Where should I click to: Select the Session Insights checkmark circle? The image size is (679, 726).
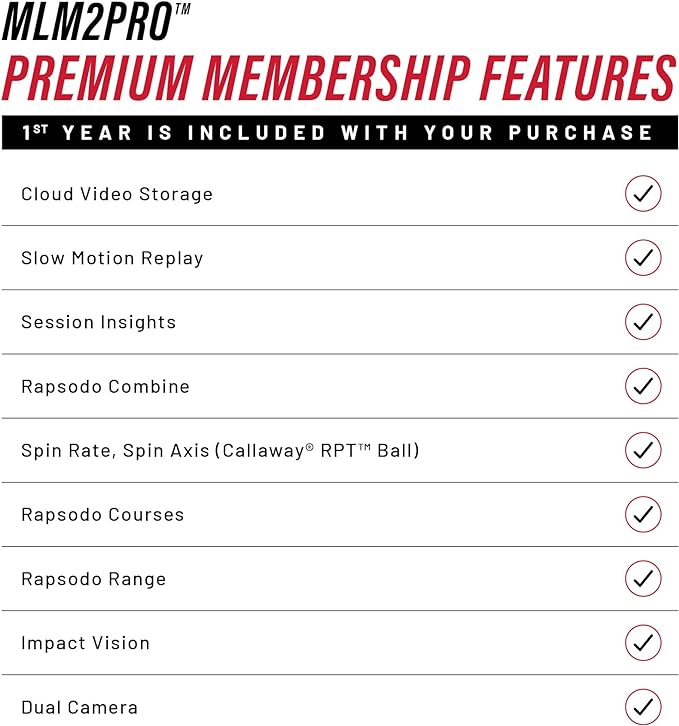point(643,322)
